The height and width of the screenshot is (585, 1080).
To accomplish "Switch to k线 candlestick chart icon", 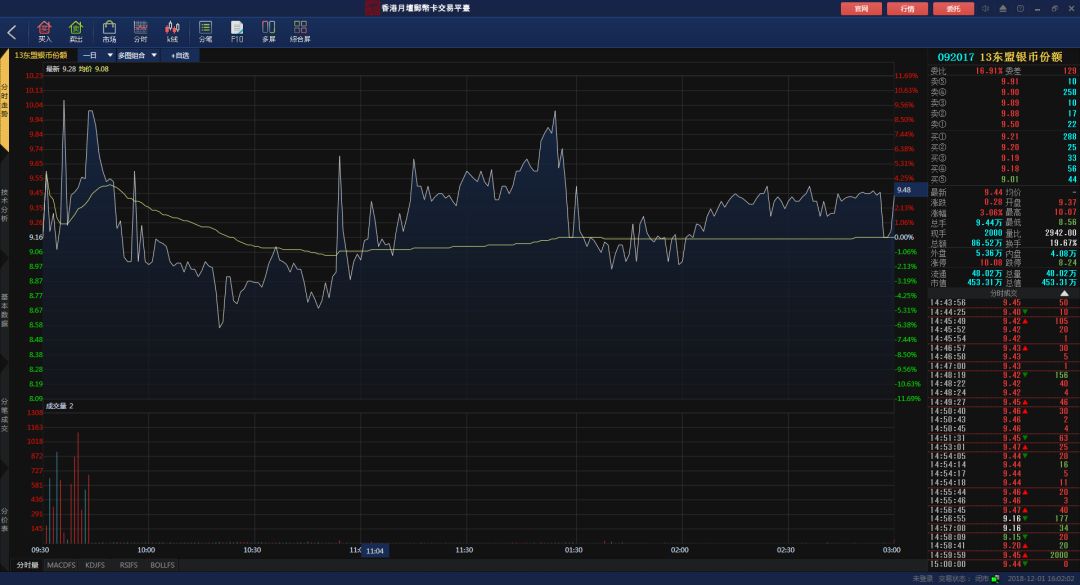I will (x=172, y=32).
